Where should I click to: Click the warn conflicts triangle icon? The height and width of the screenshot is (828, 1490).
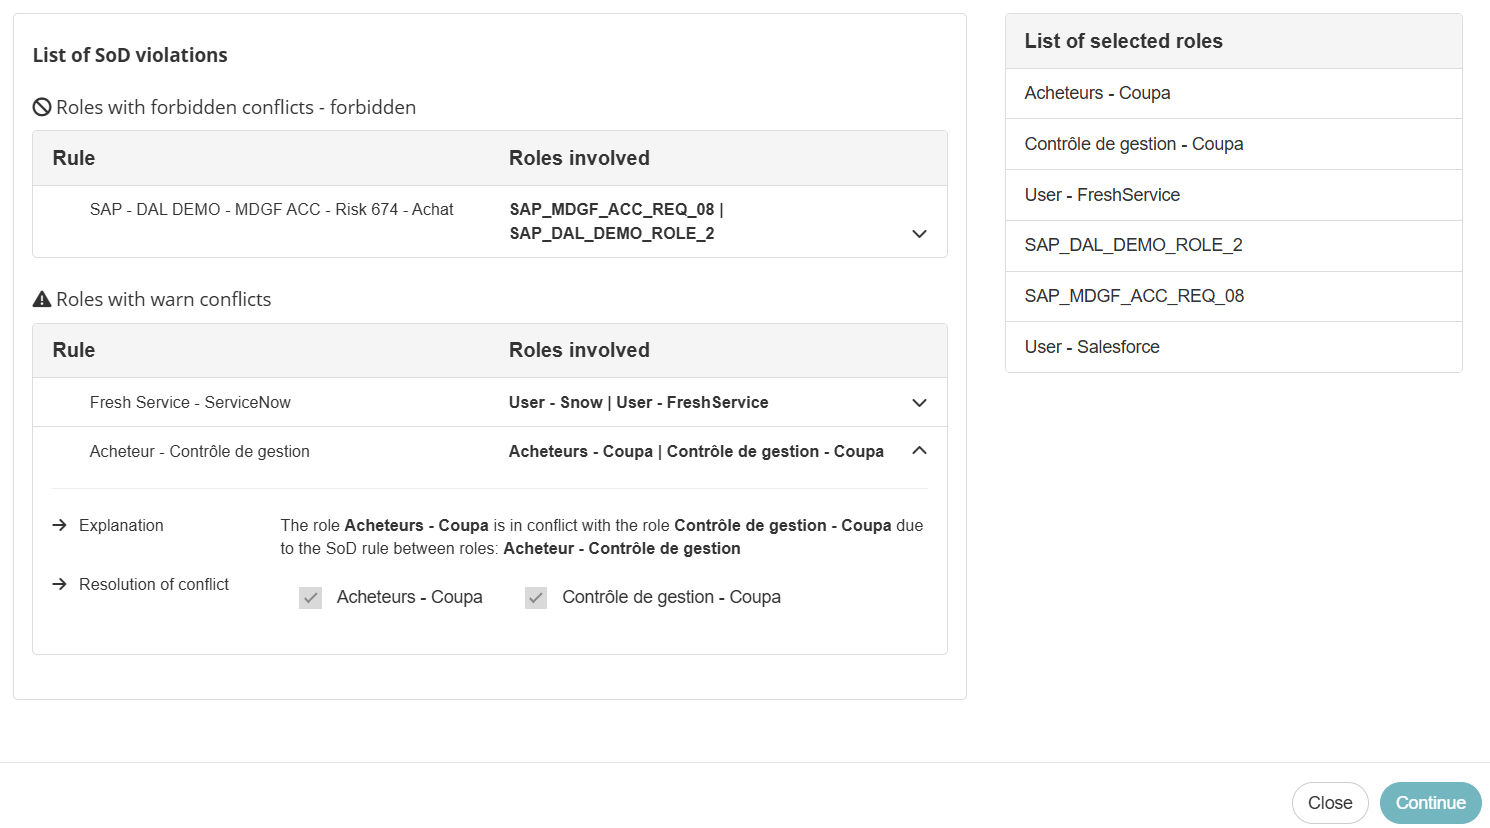(42, 300)
